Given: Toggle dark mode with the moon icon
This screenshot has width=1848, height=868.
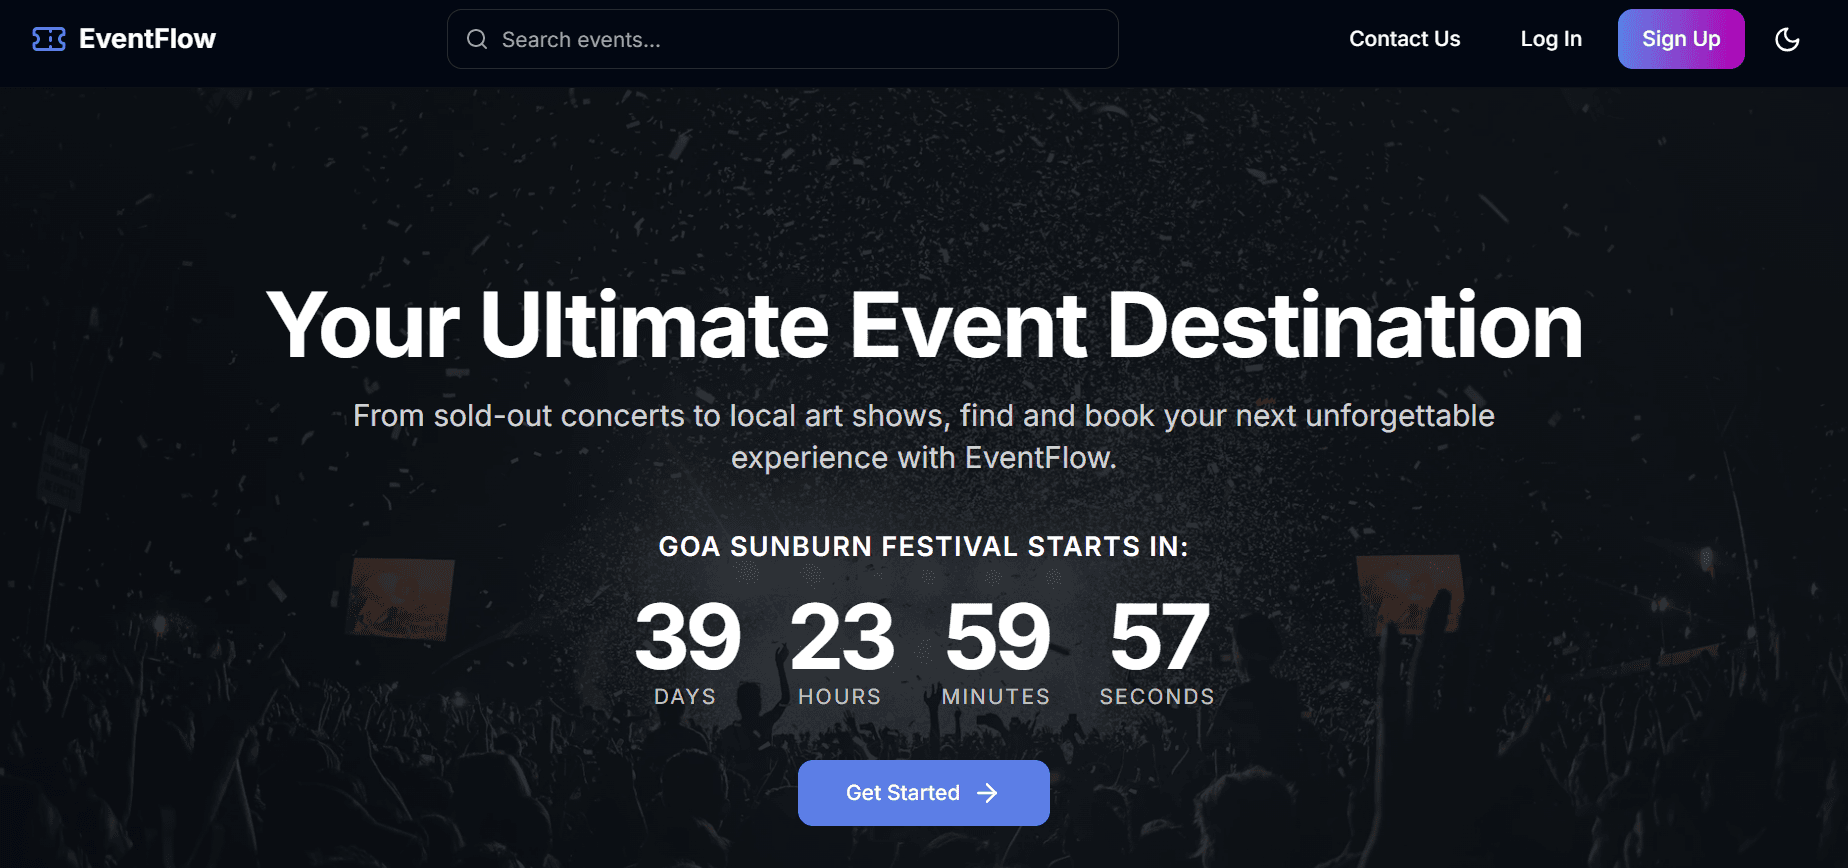Looking at the screenshot, I should pos(1787,39).
